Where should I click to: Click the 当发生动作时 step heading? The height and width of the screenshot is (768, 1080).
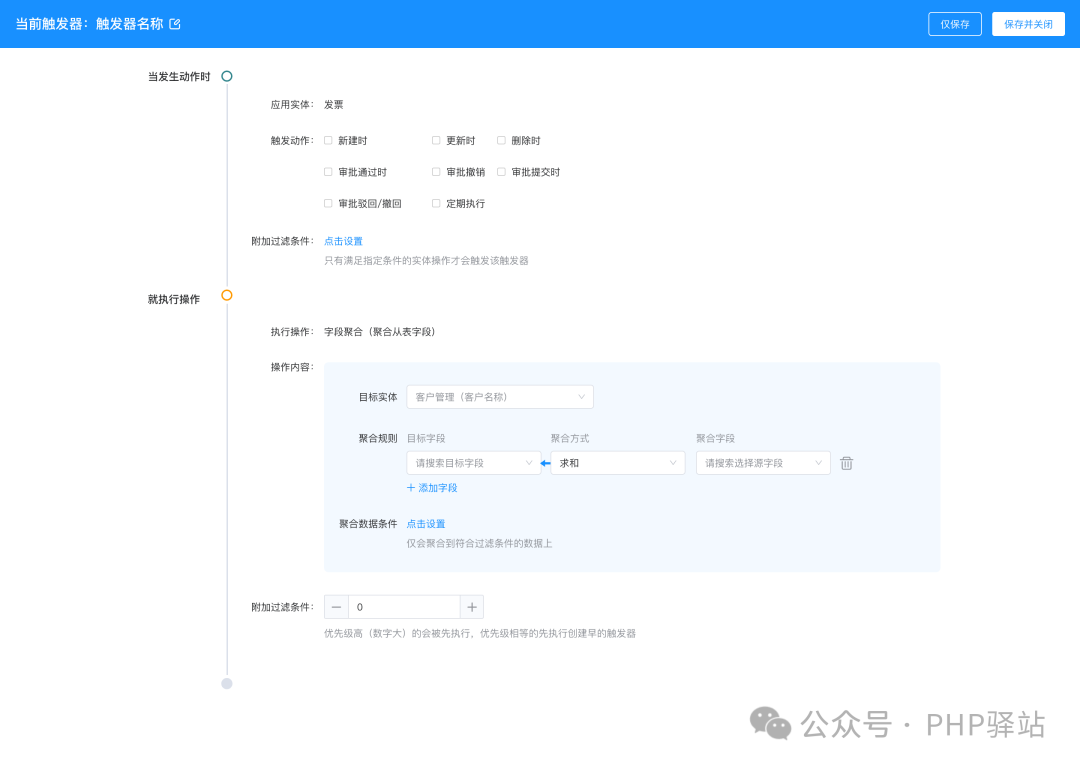click(x=179, y=76)
